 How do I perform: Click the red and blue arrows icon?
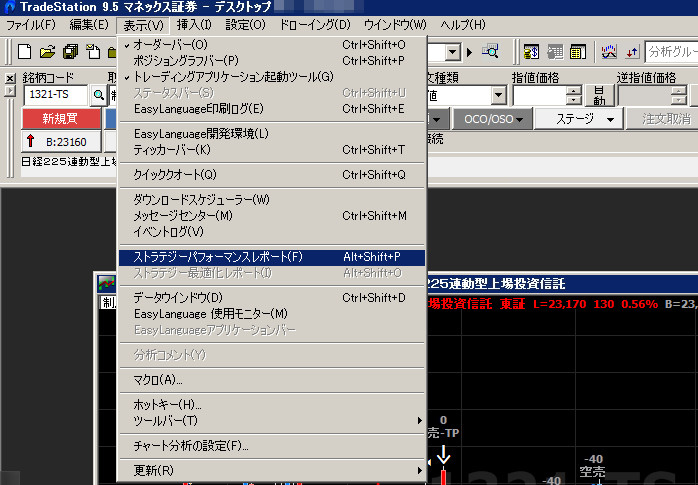coord(632,52)
